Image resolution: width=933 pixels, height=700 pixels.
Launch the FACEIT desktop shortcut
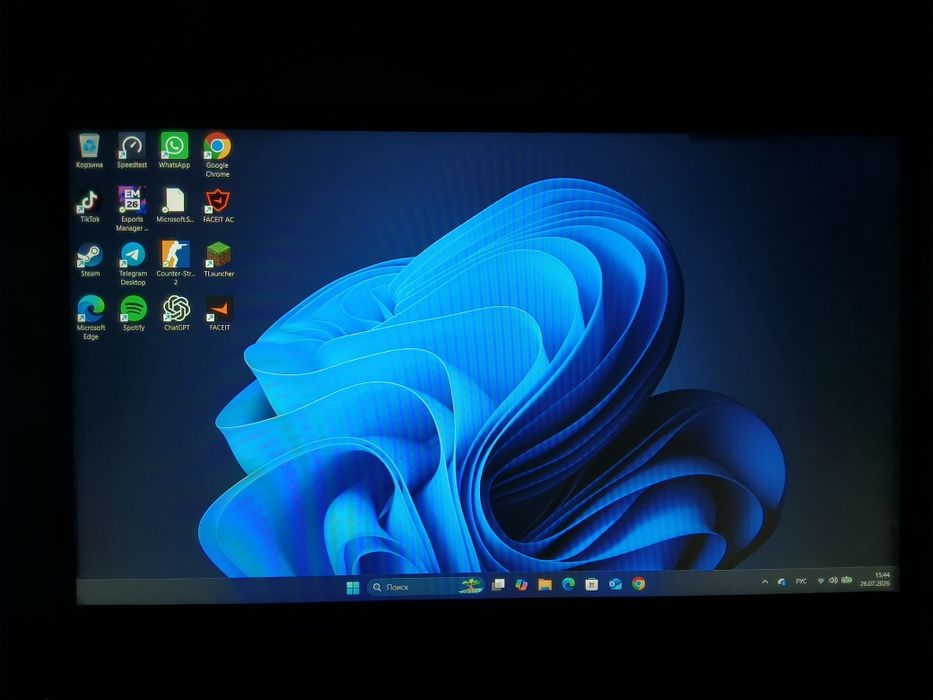[220, 314]
